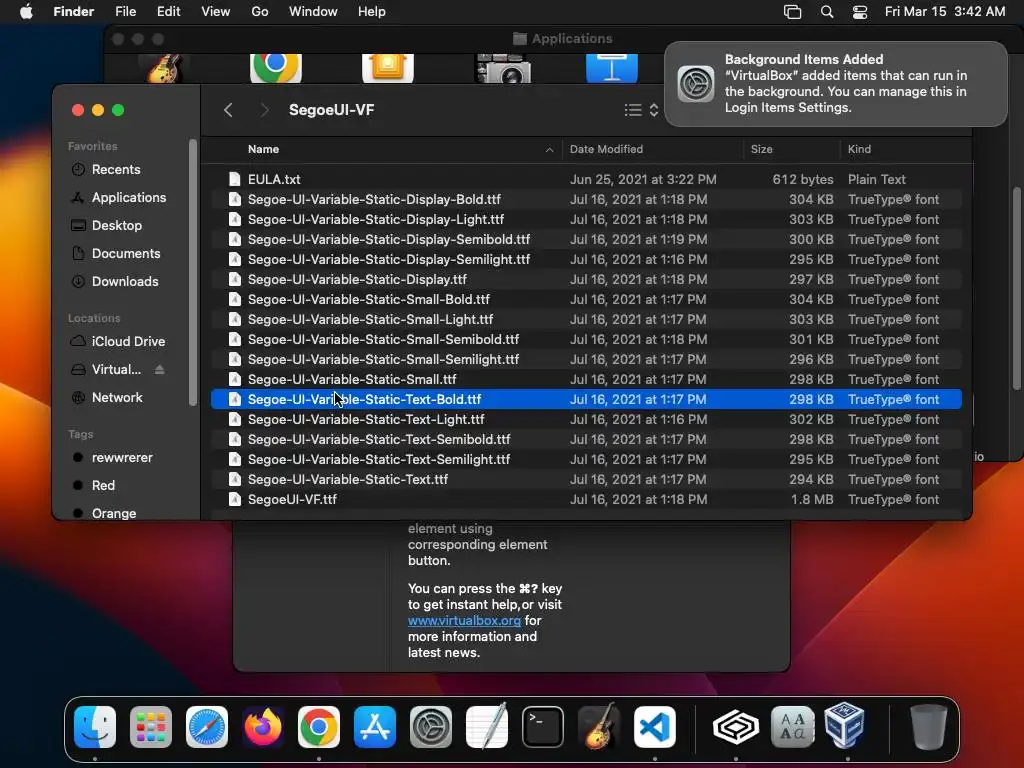Launch Firefox from the Dock
This screenshot has height=768, width=1024.
[263, 727]
